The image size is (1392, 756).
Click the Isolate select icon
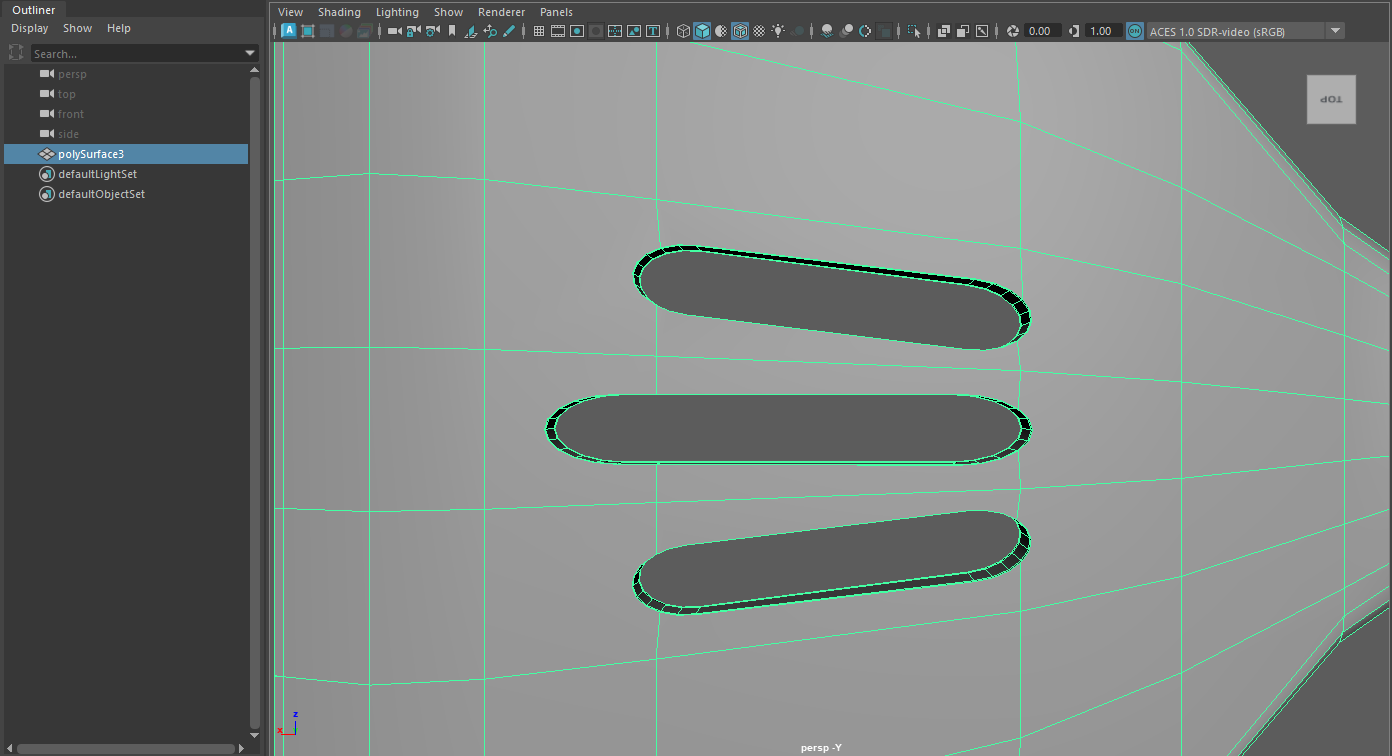(x=913, y=31)
